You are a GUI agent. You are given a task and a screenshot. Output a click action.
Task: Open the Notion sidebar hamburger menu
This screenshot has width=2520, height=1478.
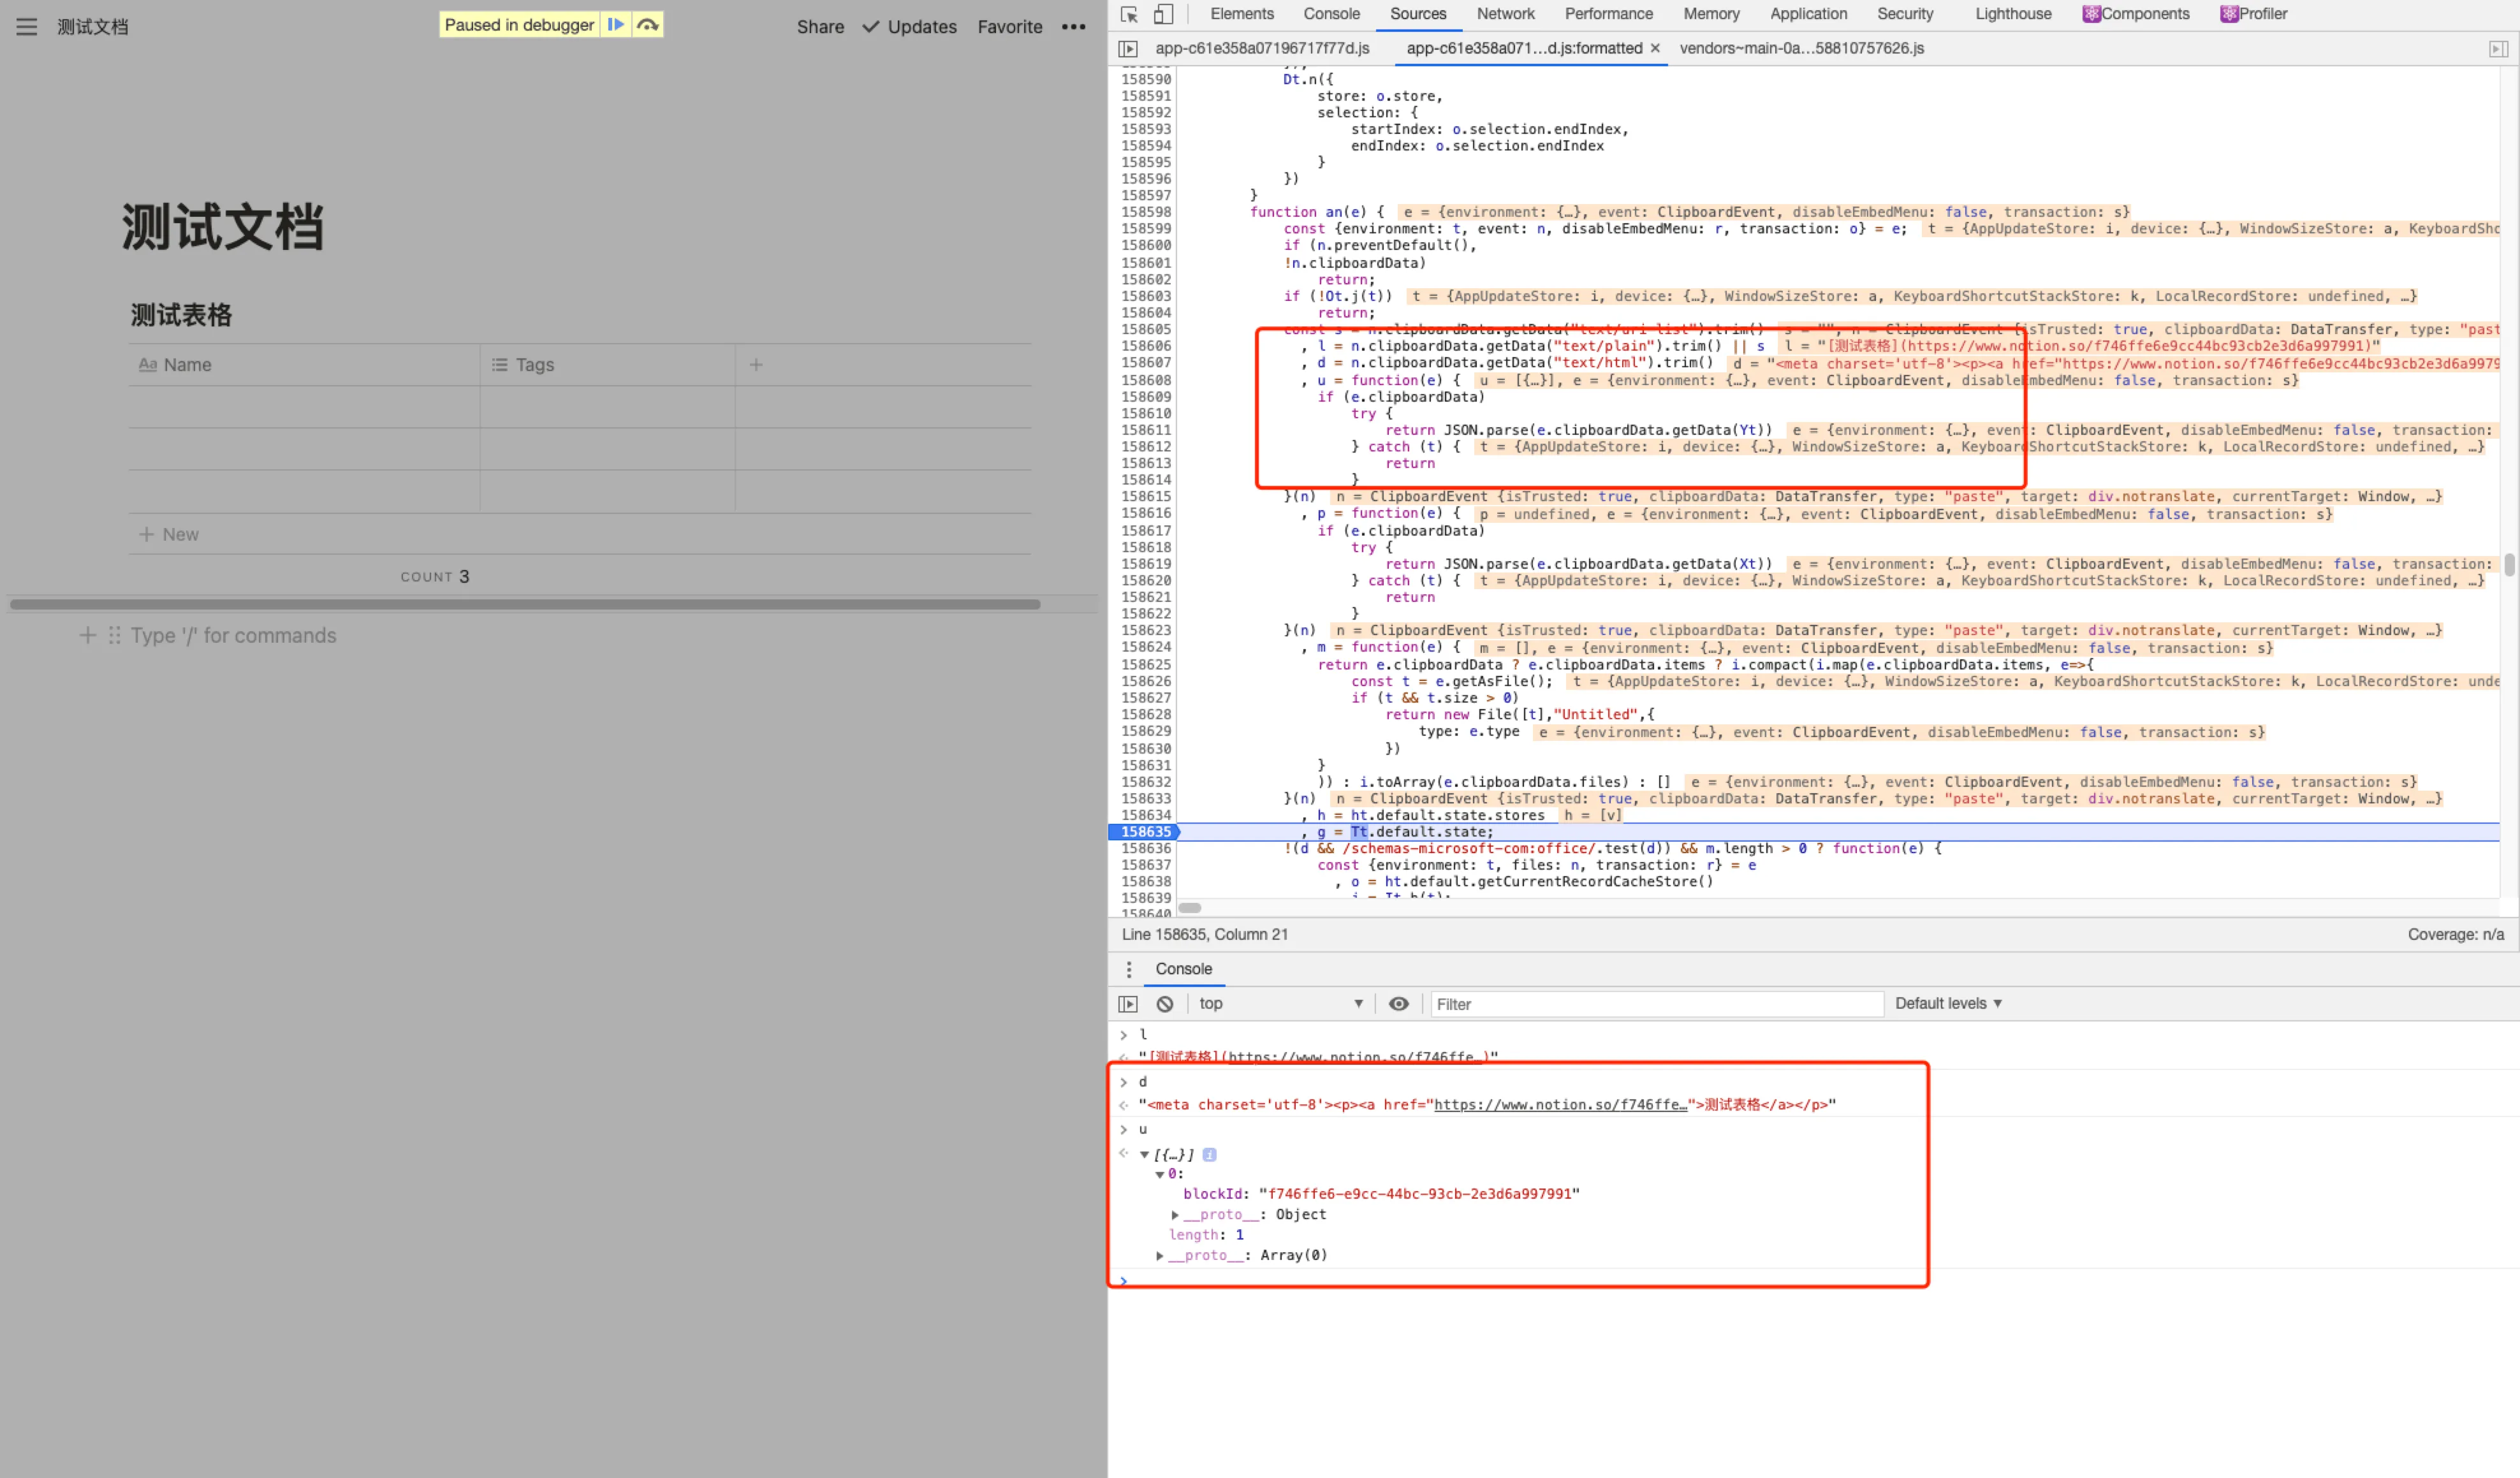click(27, 27)
